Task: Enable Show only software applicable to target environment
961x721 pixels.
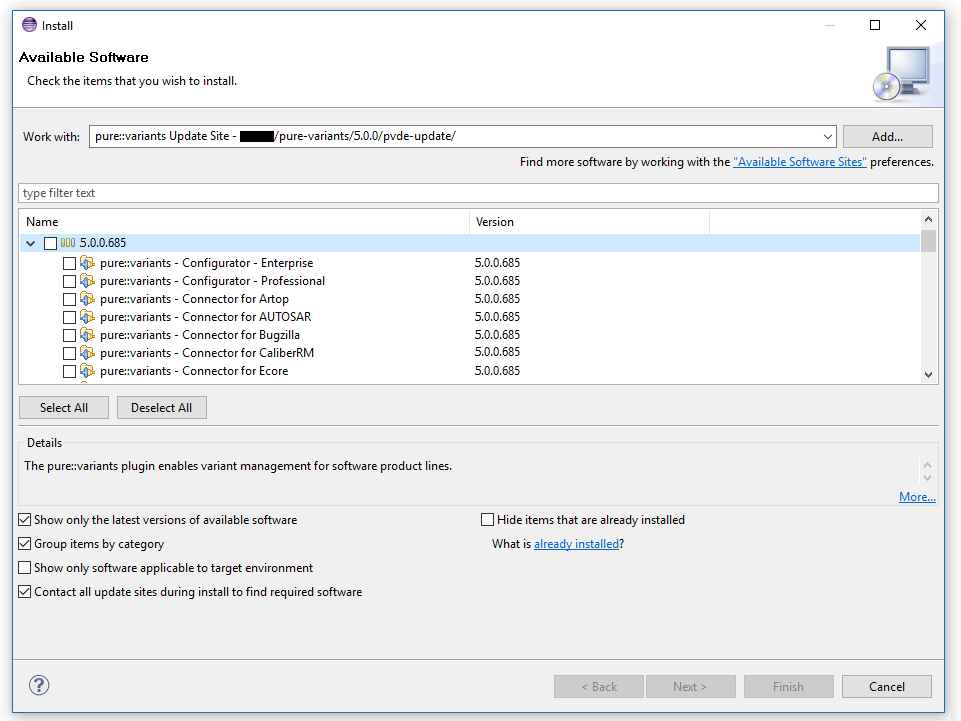Action: point(24,567)
